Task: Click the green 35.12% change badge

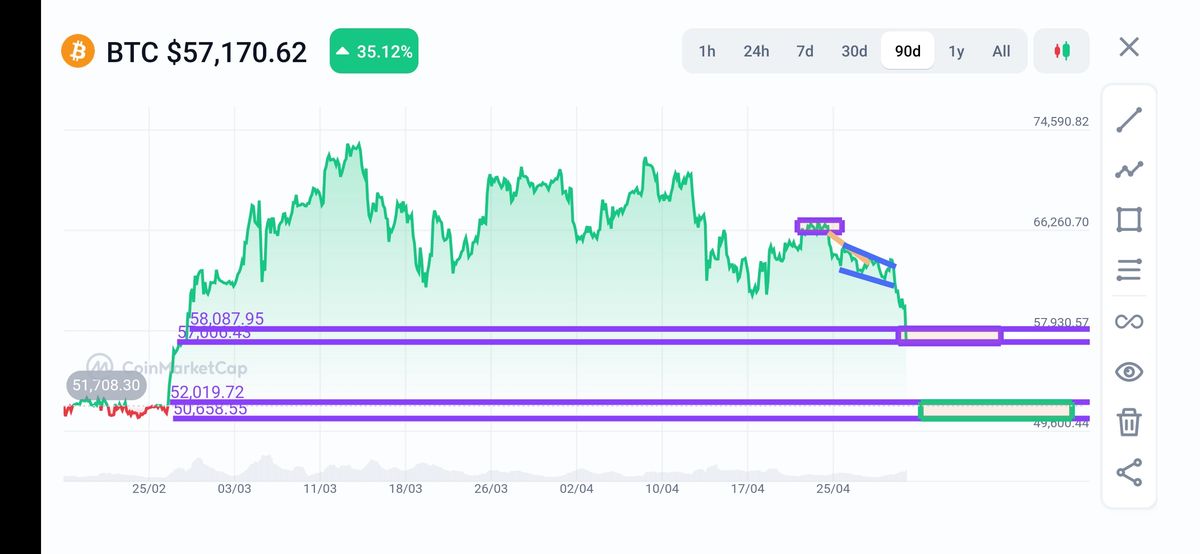Action: (x=374, y=51)
